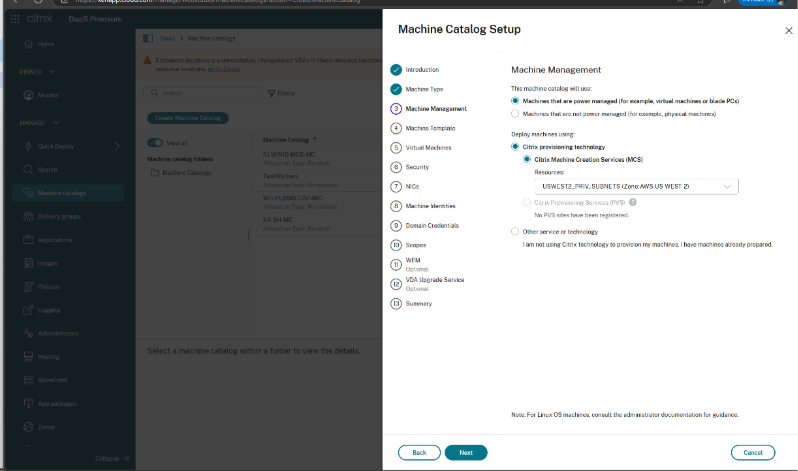Image resolution: width=798 pixels, height=471 pixels.
Task: Click DaaS breadcrumb link
Action: pos(167,38)
